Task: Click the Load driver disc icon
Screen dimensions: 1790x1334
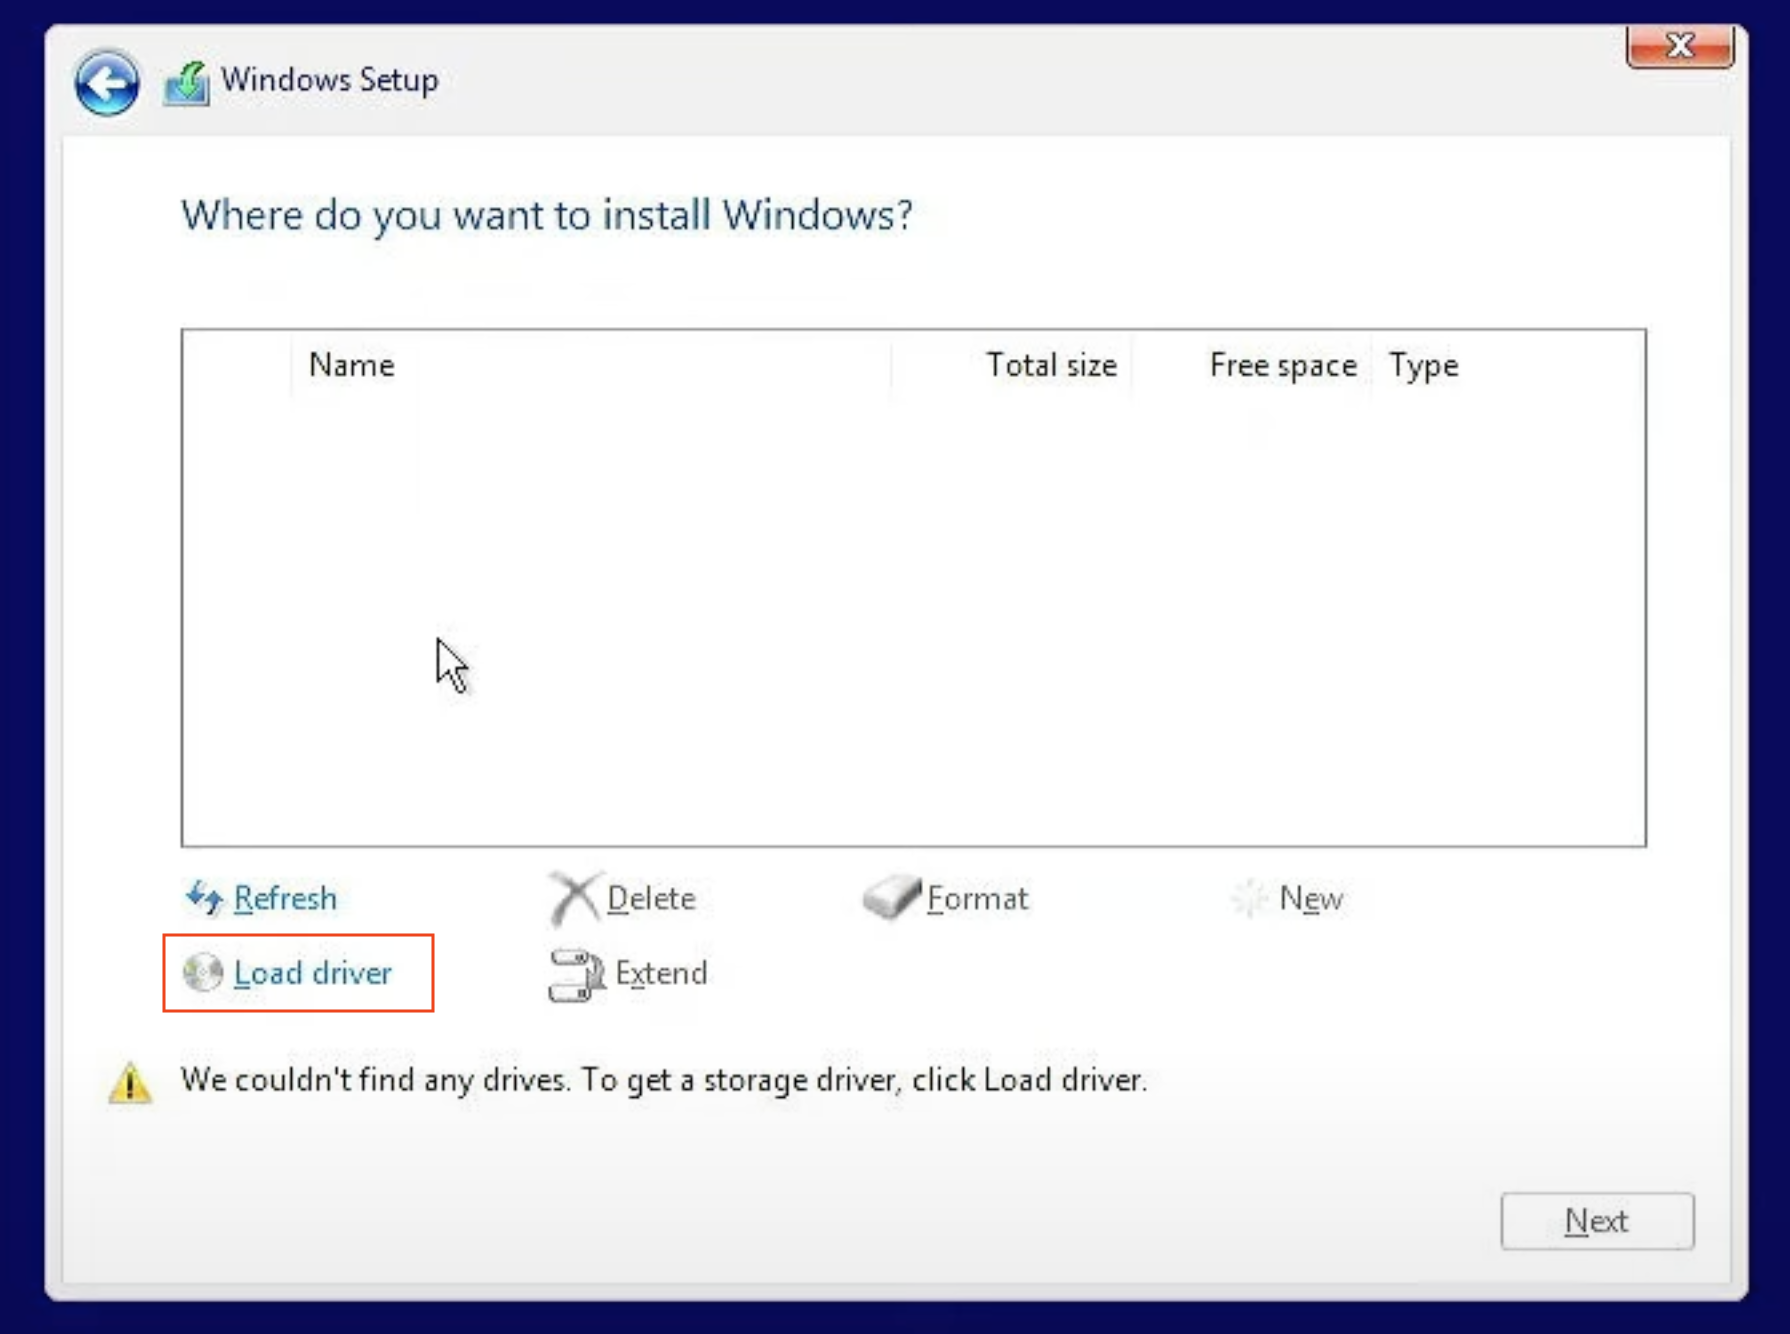Action: click(203, 972)
